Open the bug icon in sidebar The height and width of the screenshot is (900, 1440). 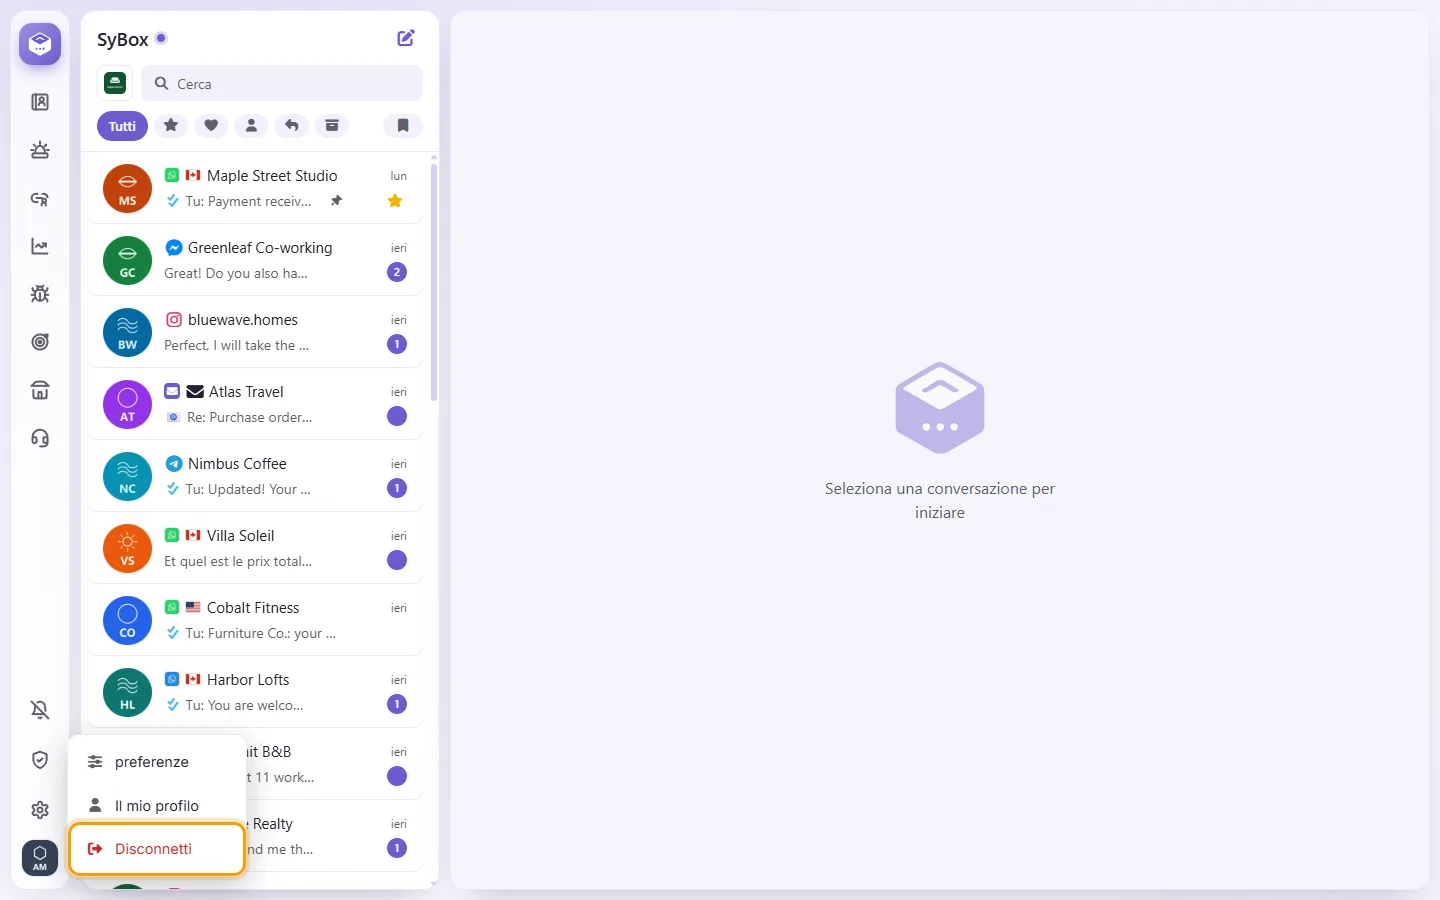click(40, 294)
